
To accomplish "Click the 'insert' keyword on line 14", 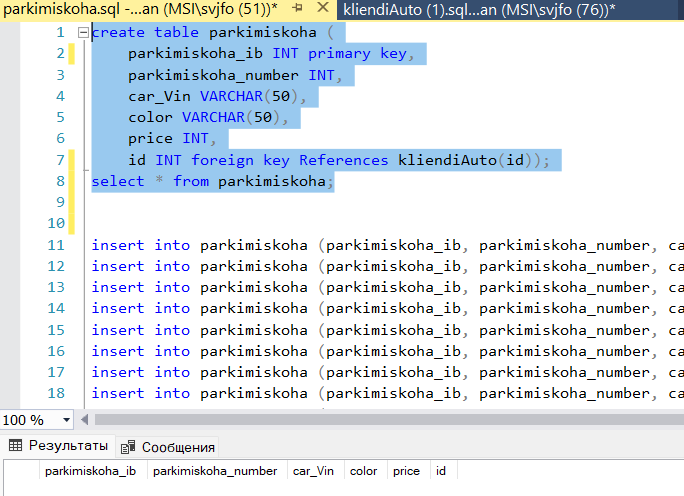I will (x=118, y=308).
